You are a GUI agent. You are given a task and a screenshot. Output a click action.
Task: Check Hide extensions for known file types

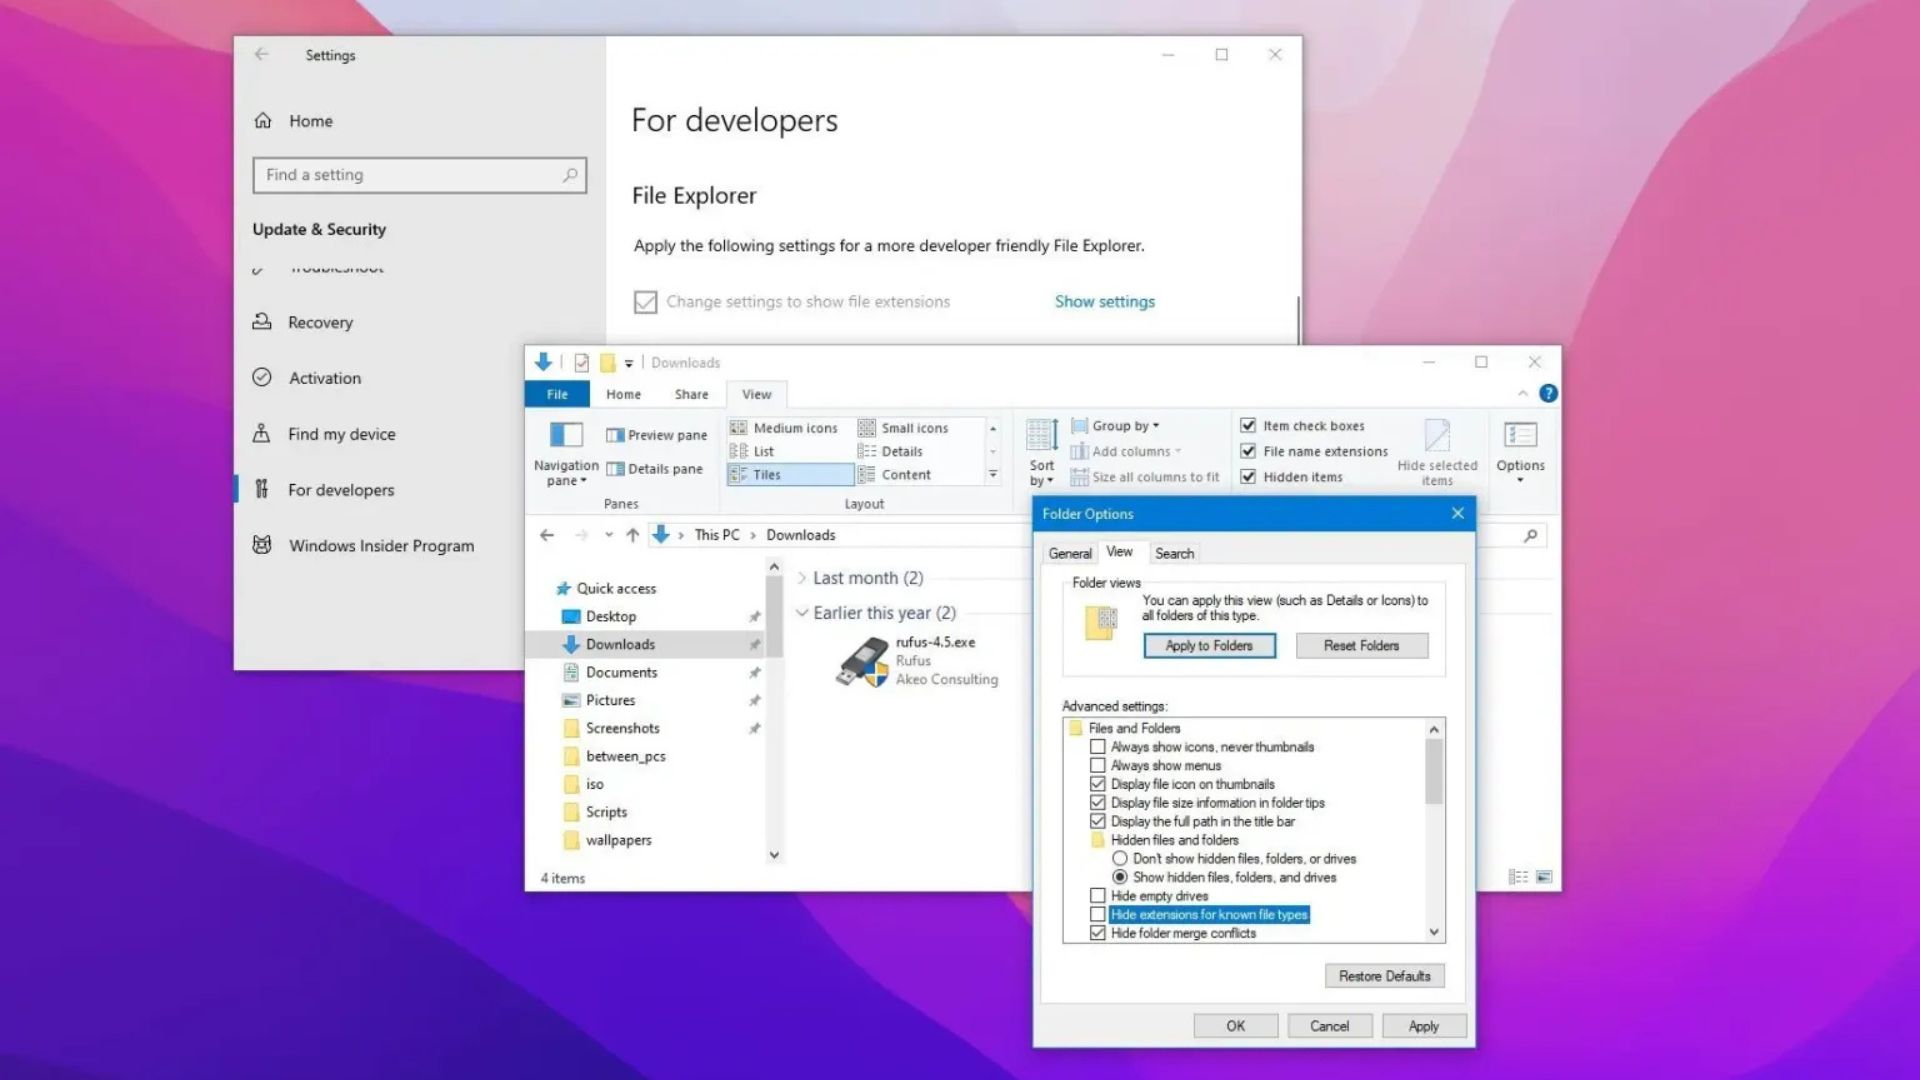1097,913
